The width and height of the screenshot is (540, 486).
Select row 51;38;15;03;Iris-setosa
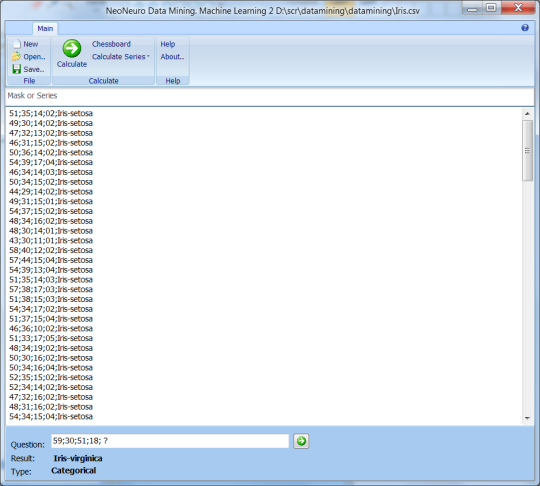51,299
